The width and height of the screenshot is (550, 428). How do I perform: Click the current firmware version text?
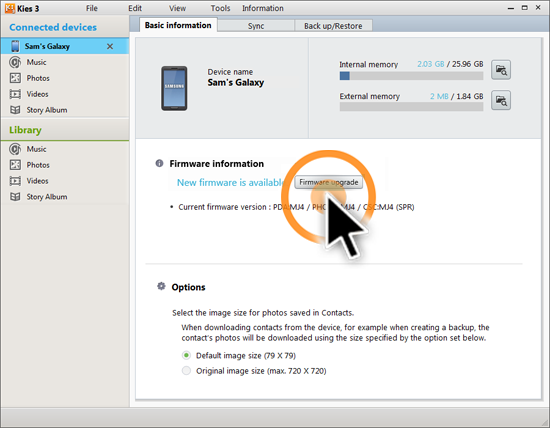coord(296,207)
